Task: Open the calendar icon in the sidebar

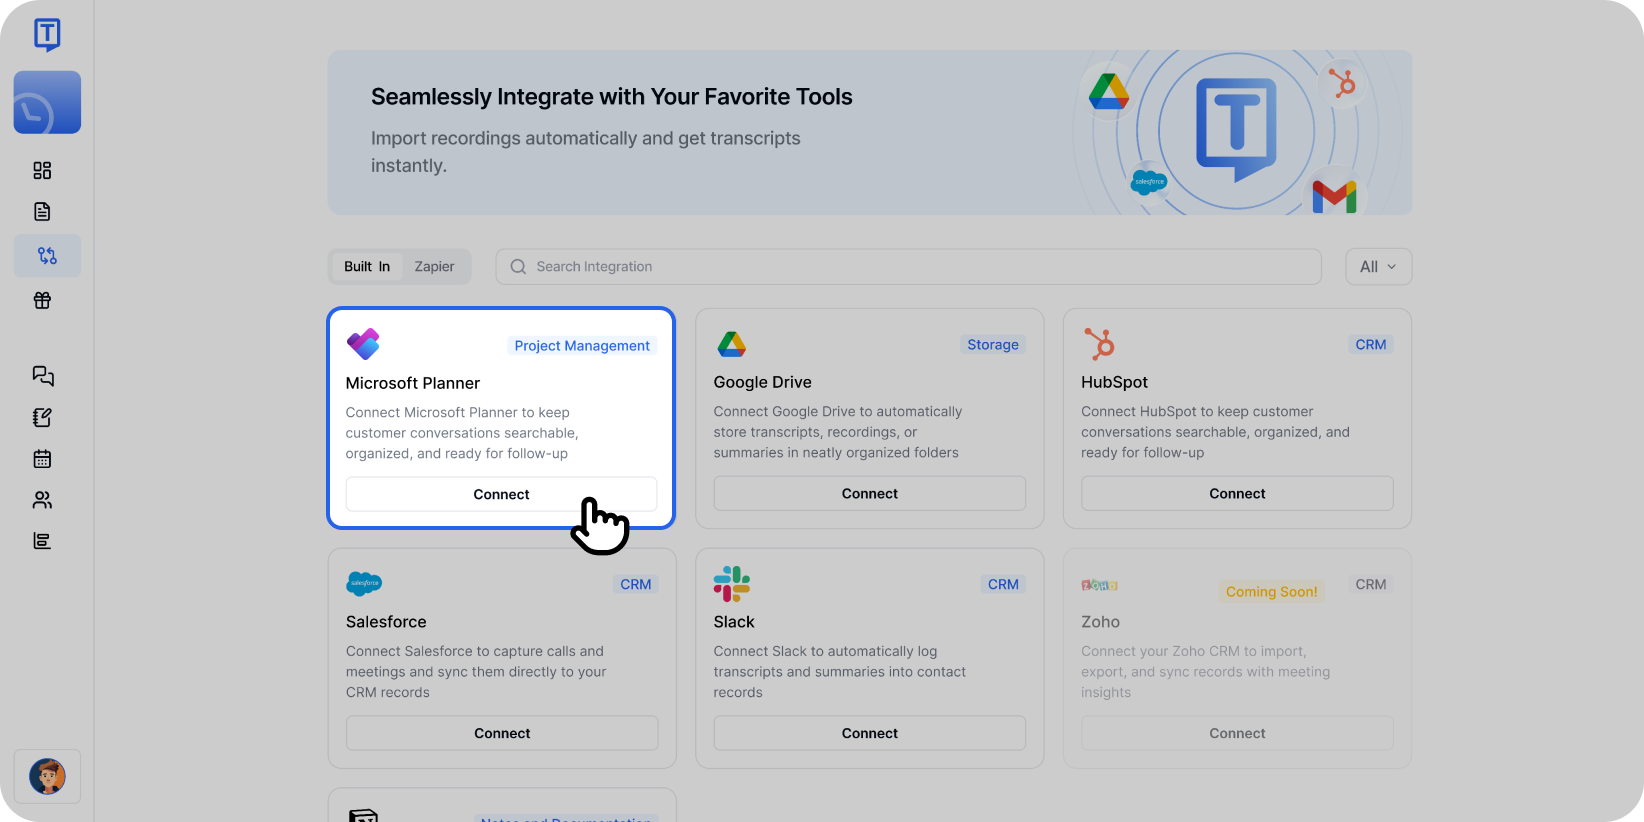Action: 42,459
